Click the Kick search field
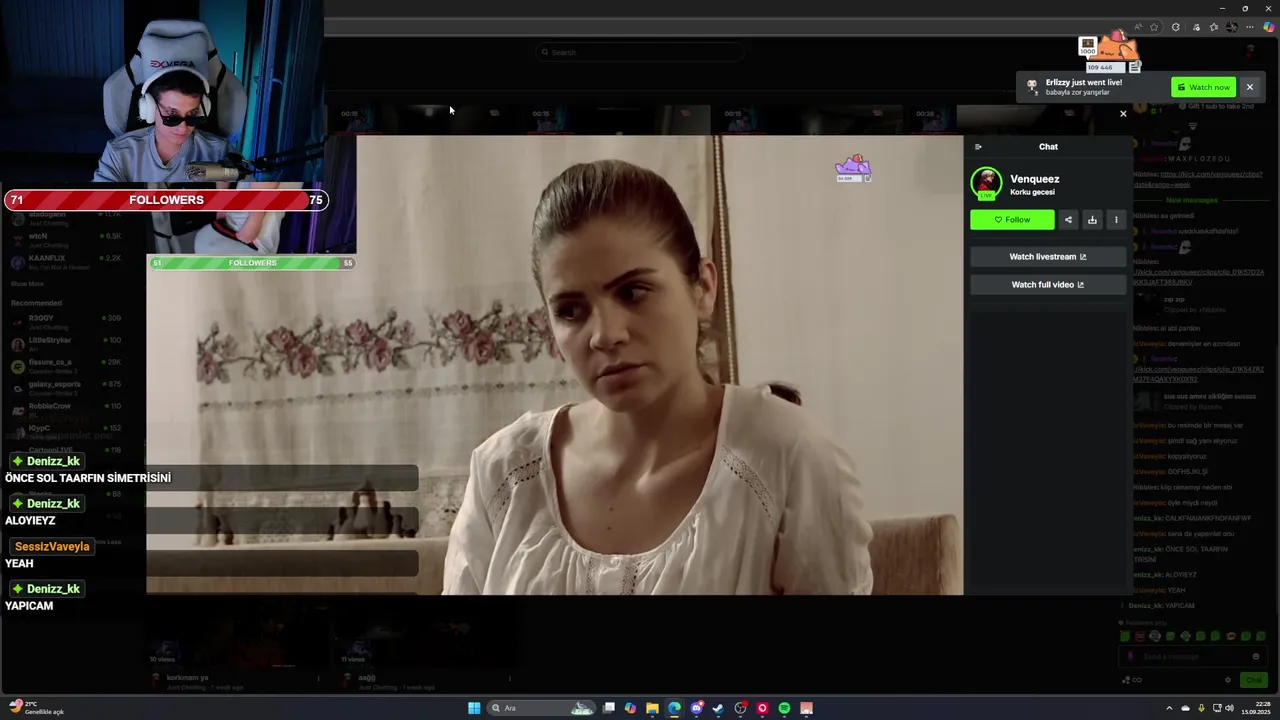The height and width of the screenshot is (720, 1280). click(640, 52)
